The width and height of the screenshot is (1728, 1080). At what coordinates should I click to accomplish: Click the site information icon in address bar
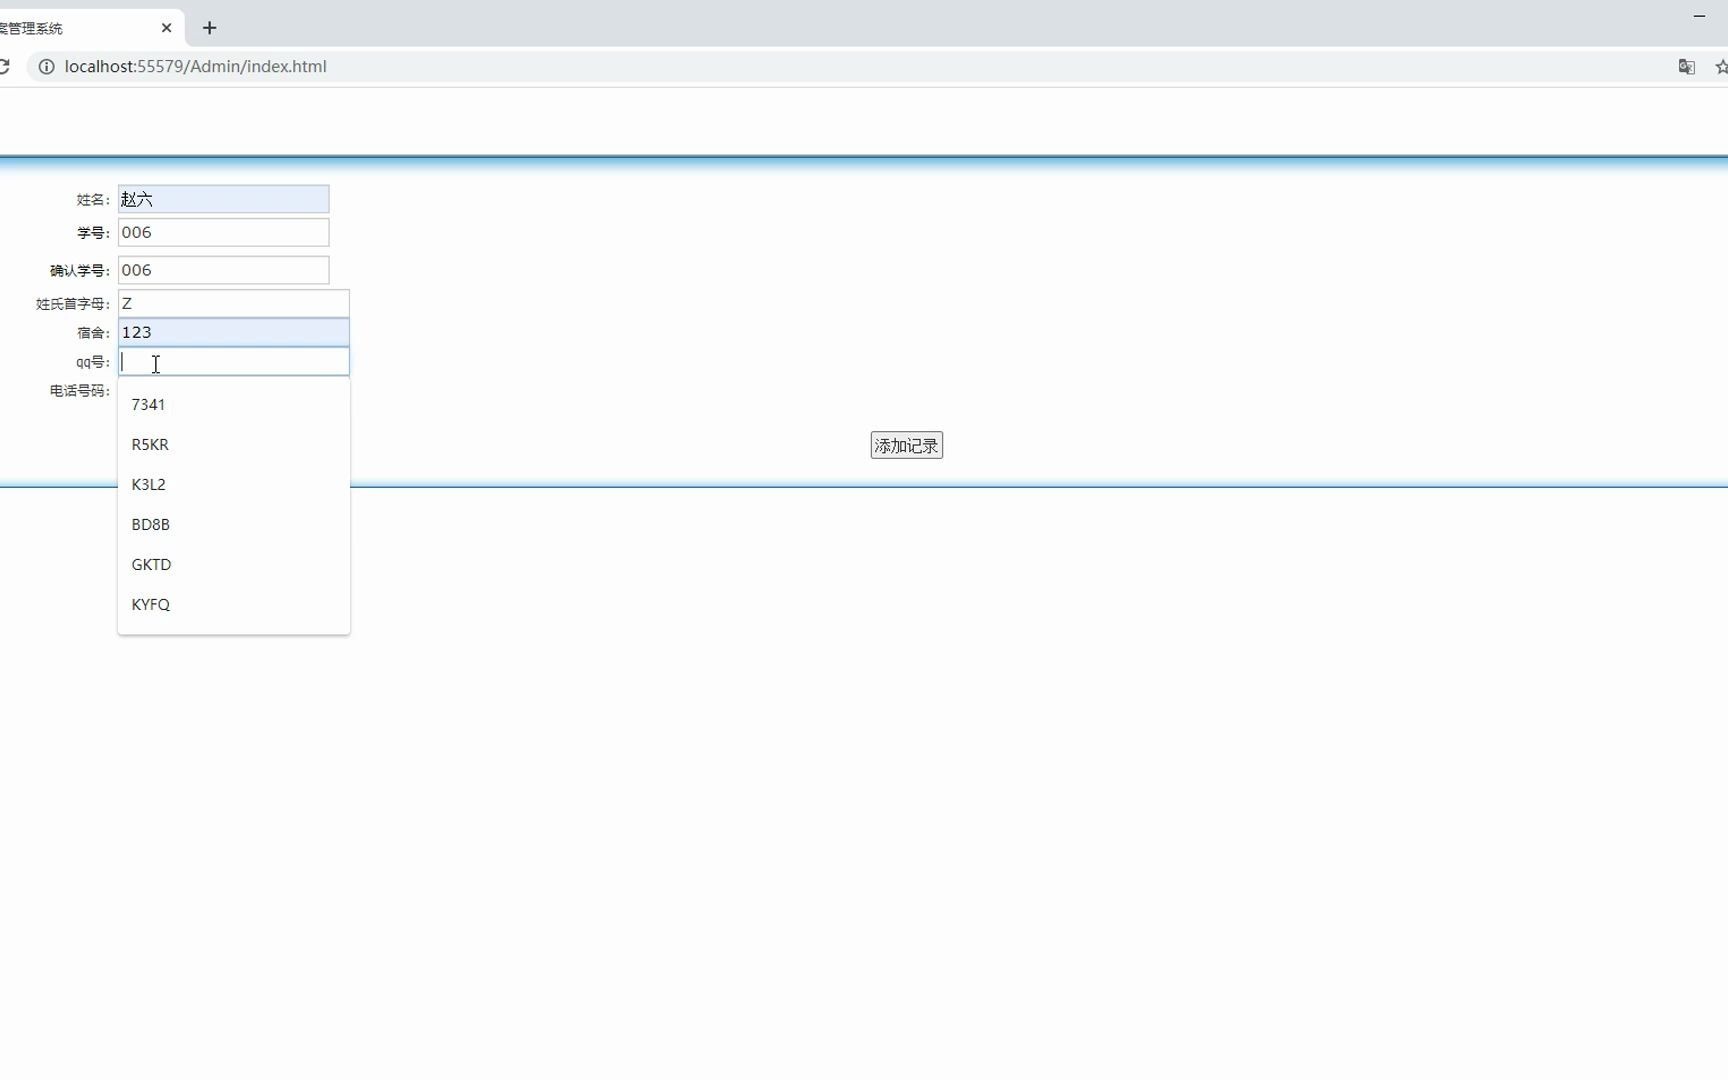[46, 66]
